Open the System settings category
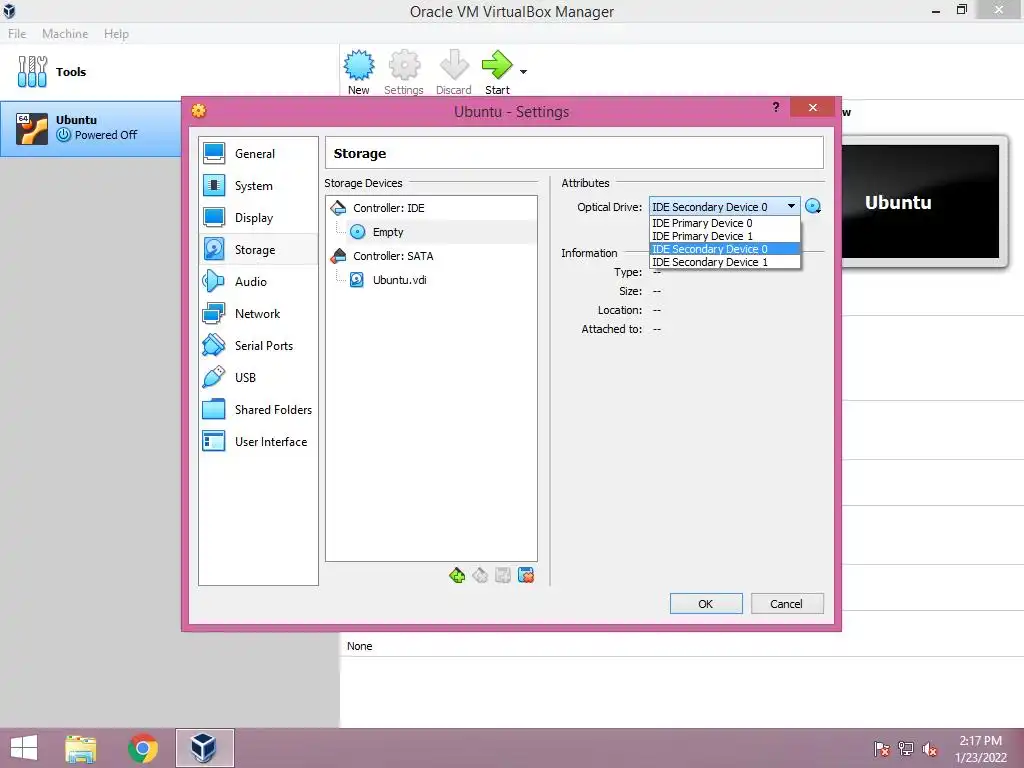Viewport: 1024px width, 768px height. [x=258, y=185]
